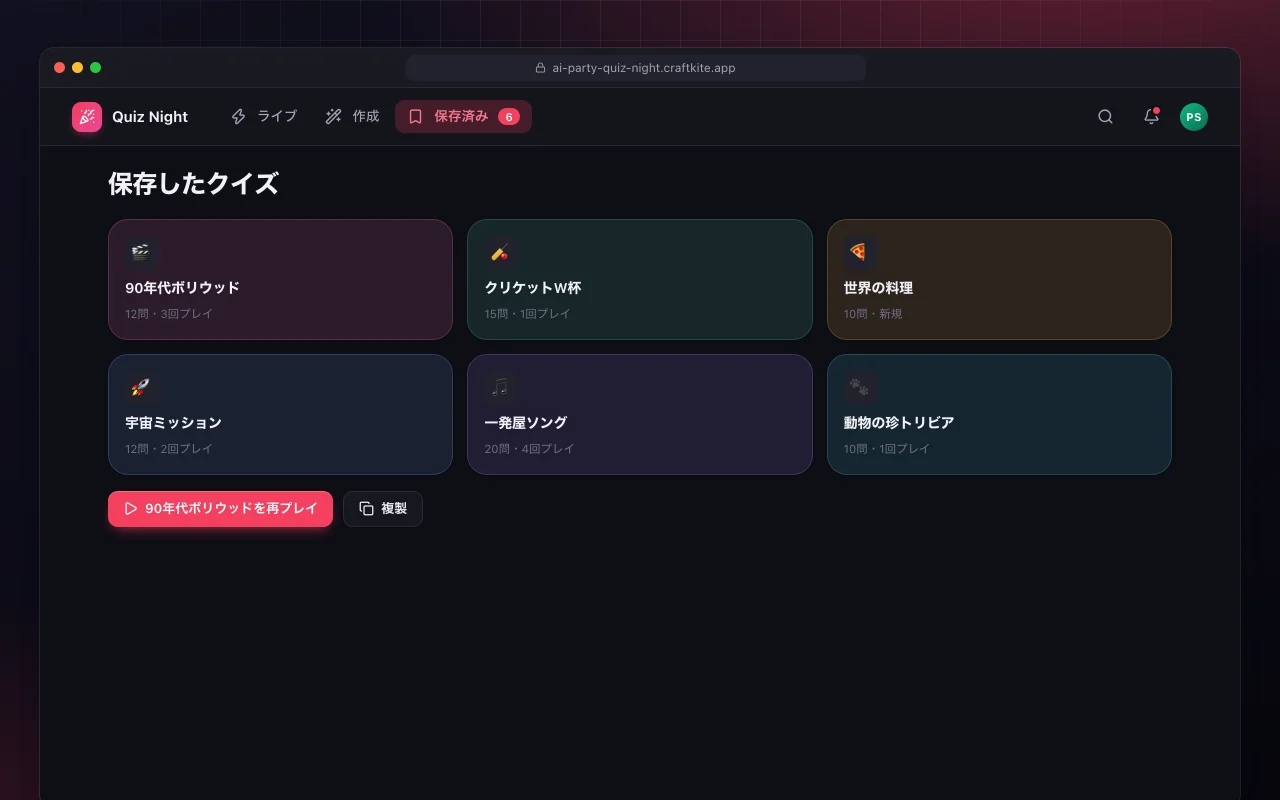Viewport: 1280px width, 800px height.
Task: Duplicate the quiz with 複製 button
Action: pyautogui.click(x=383, y=509)
